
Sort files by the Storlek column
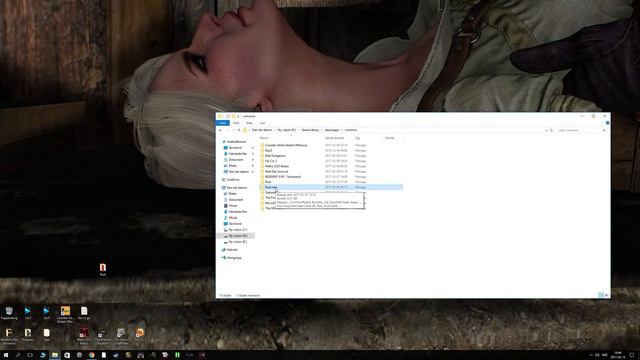pyautogui.click(x=390, y=138)
